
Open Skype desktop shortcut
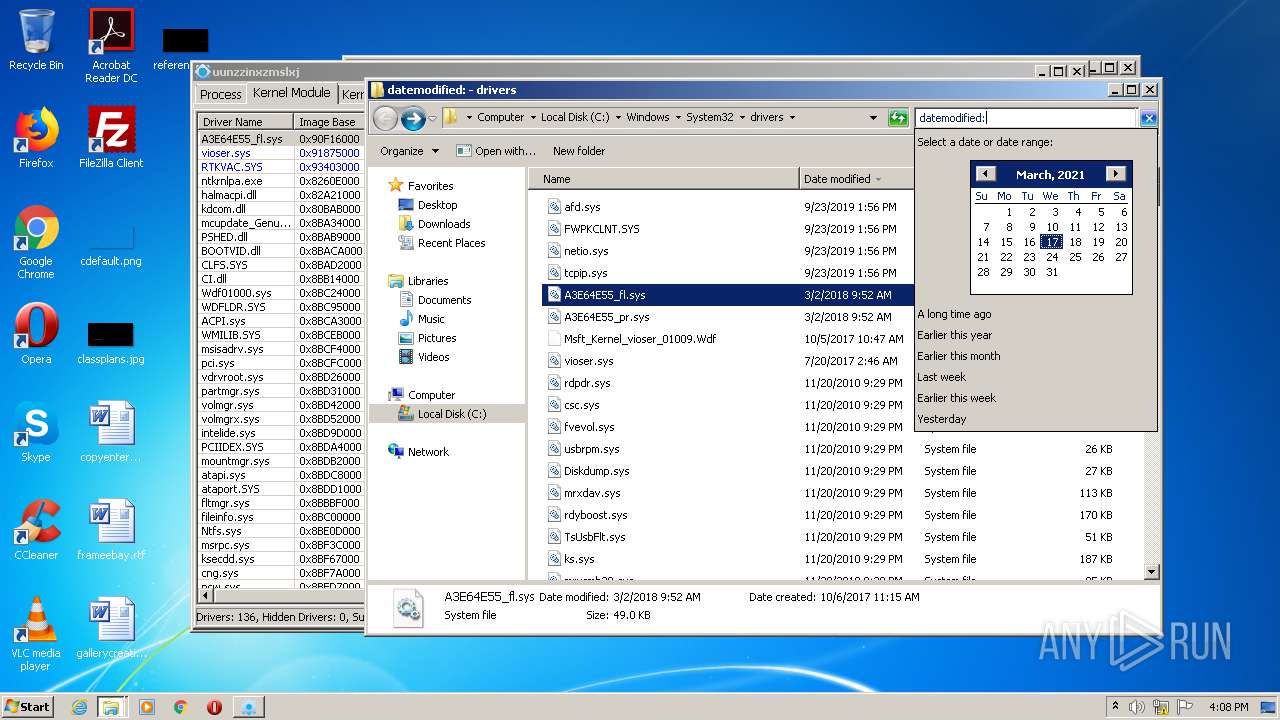point(36,432)
